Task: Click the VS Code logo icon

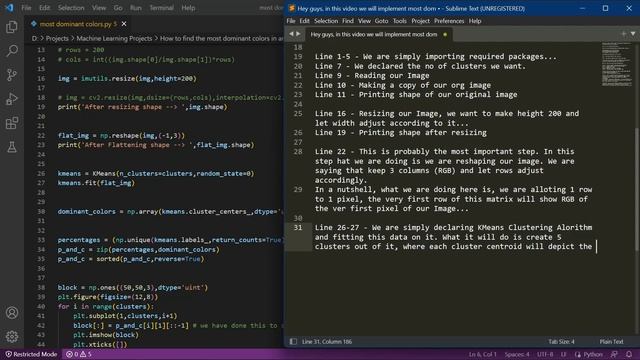Action: click(9, 8)
